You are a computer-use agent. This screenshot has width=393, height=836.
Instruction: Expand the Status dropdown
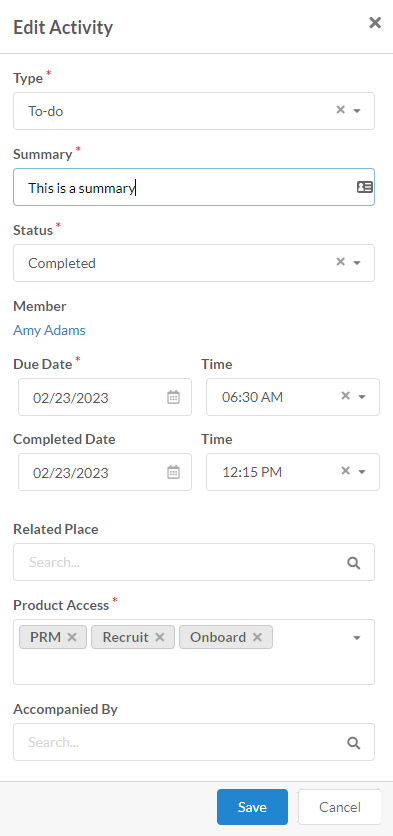click(x=357, y=263)
